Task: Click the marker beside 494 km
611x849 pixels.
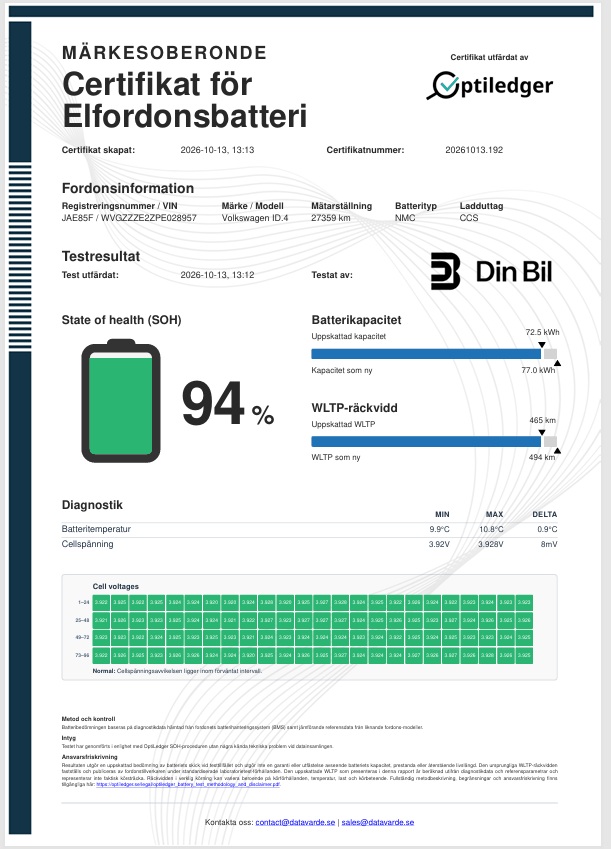Action: pos(557,450)
